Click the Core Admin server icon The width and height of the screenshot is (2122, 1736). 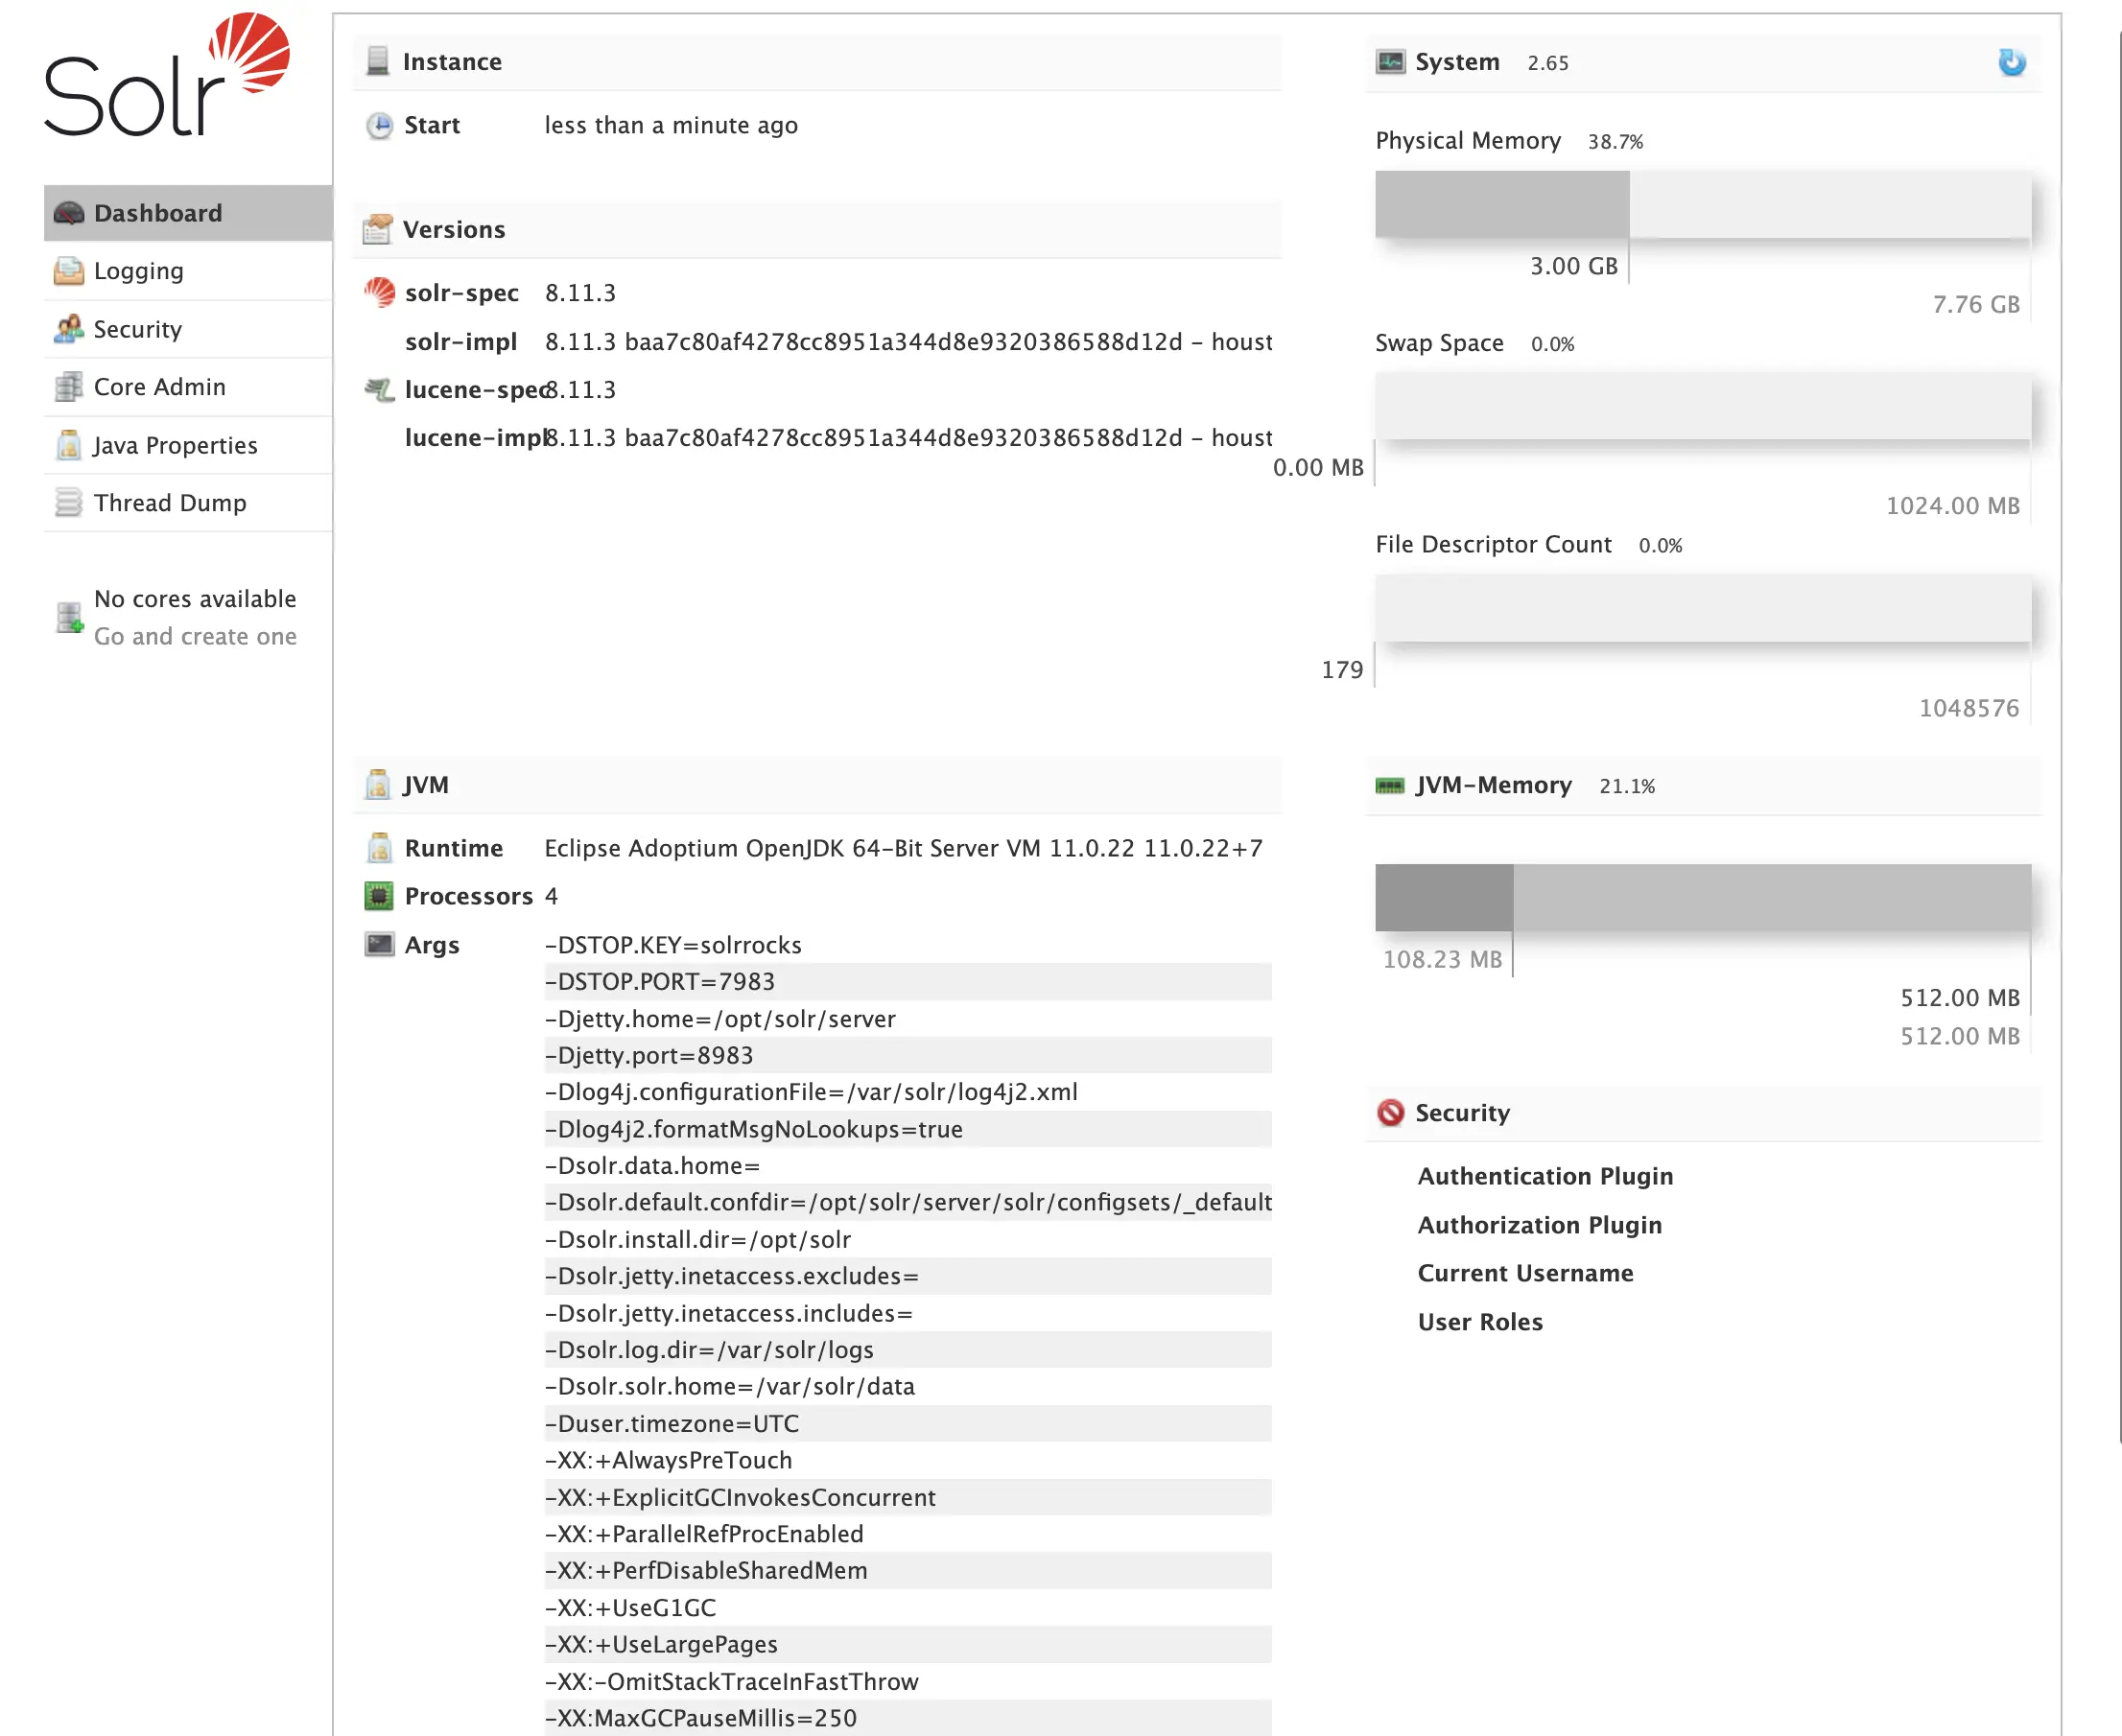pyautogui.click(x=69, y=387)
